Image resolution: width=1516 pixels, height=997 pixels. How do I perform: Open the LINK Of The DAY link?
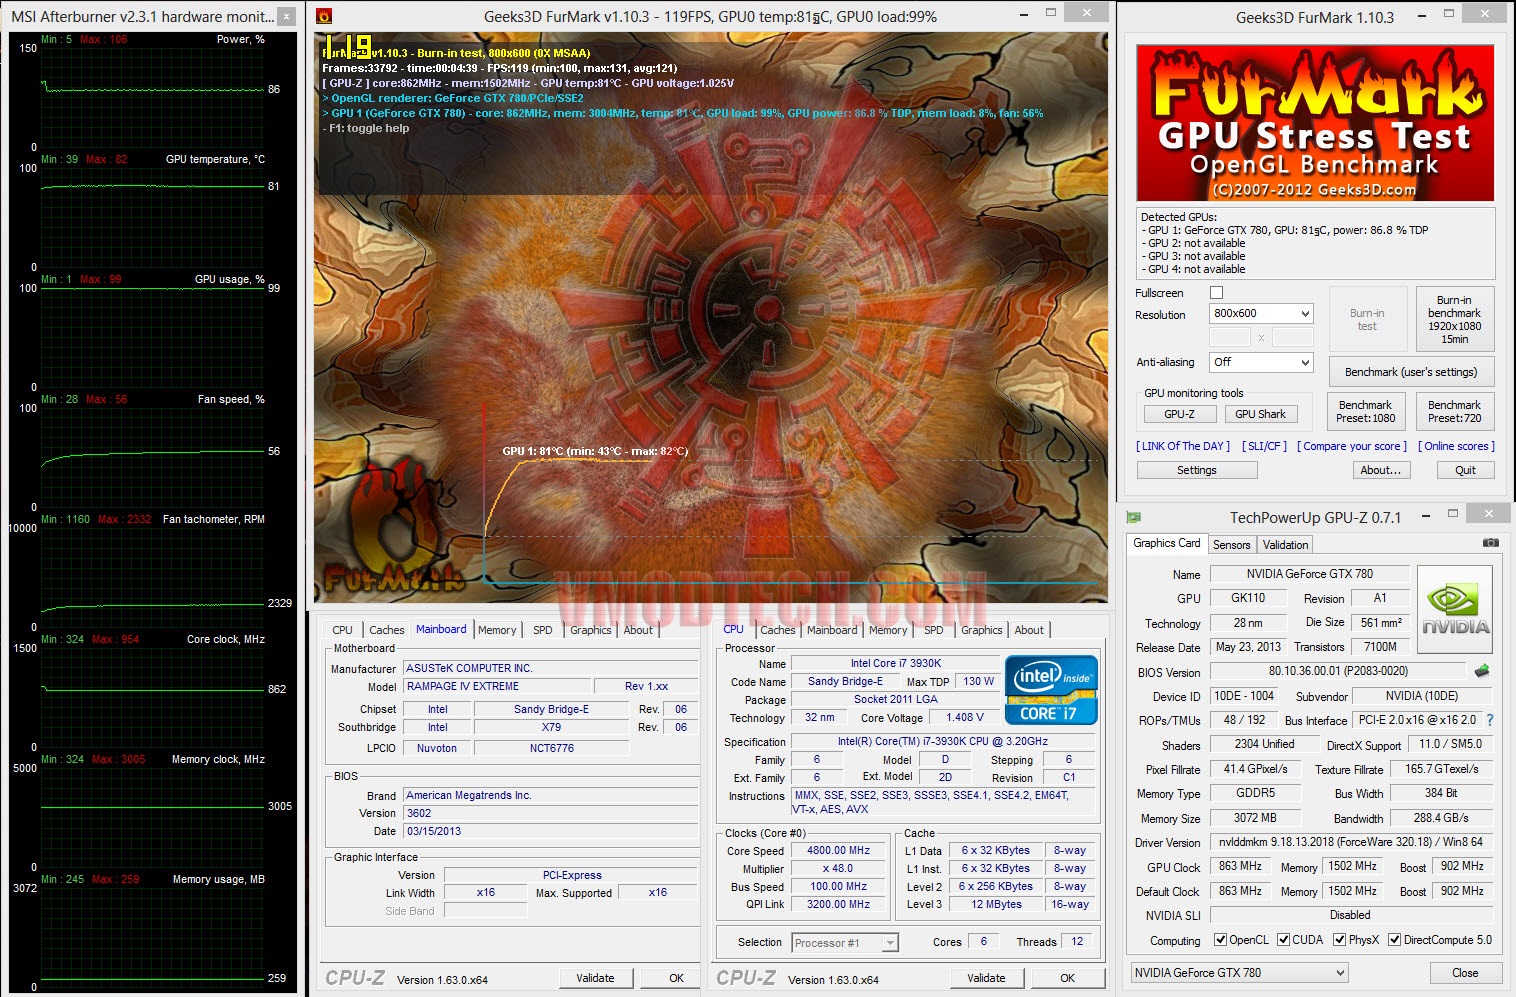[1181, 446]
